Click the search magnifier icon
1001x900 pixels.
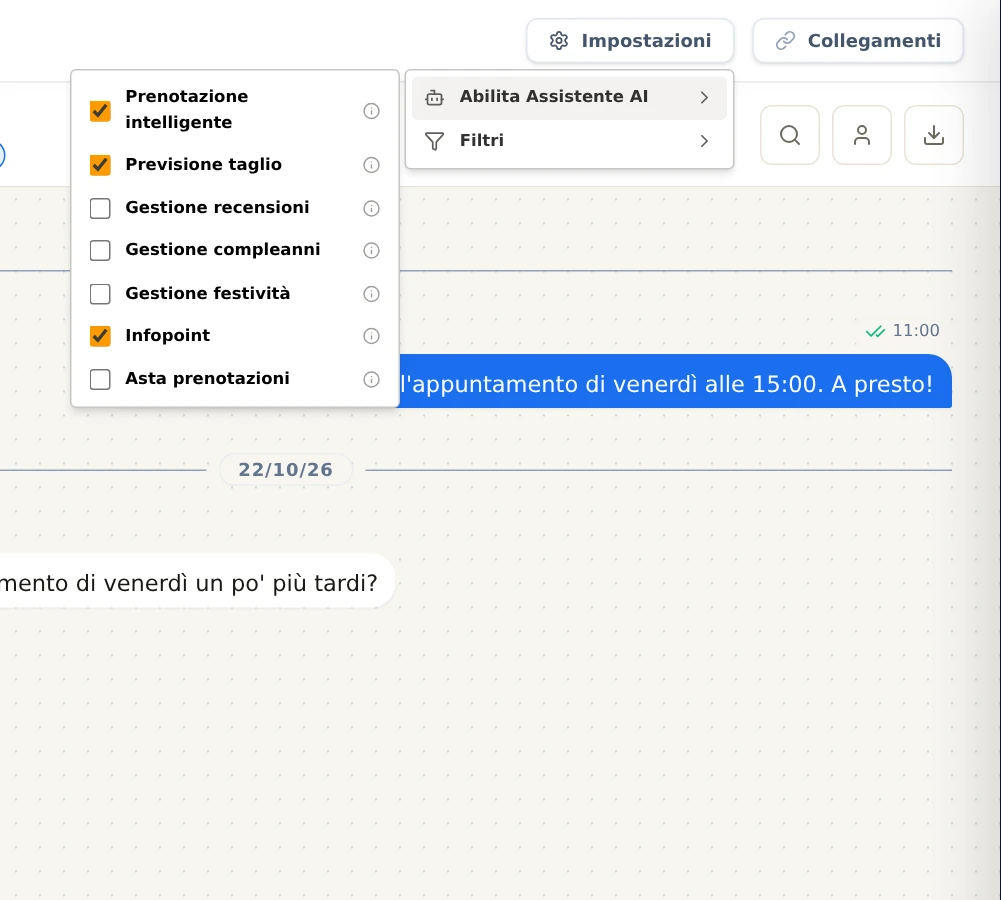point(790,135)
